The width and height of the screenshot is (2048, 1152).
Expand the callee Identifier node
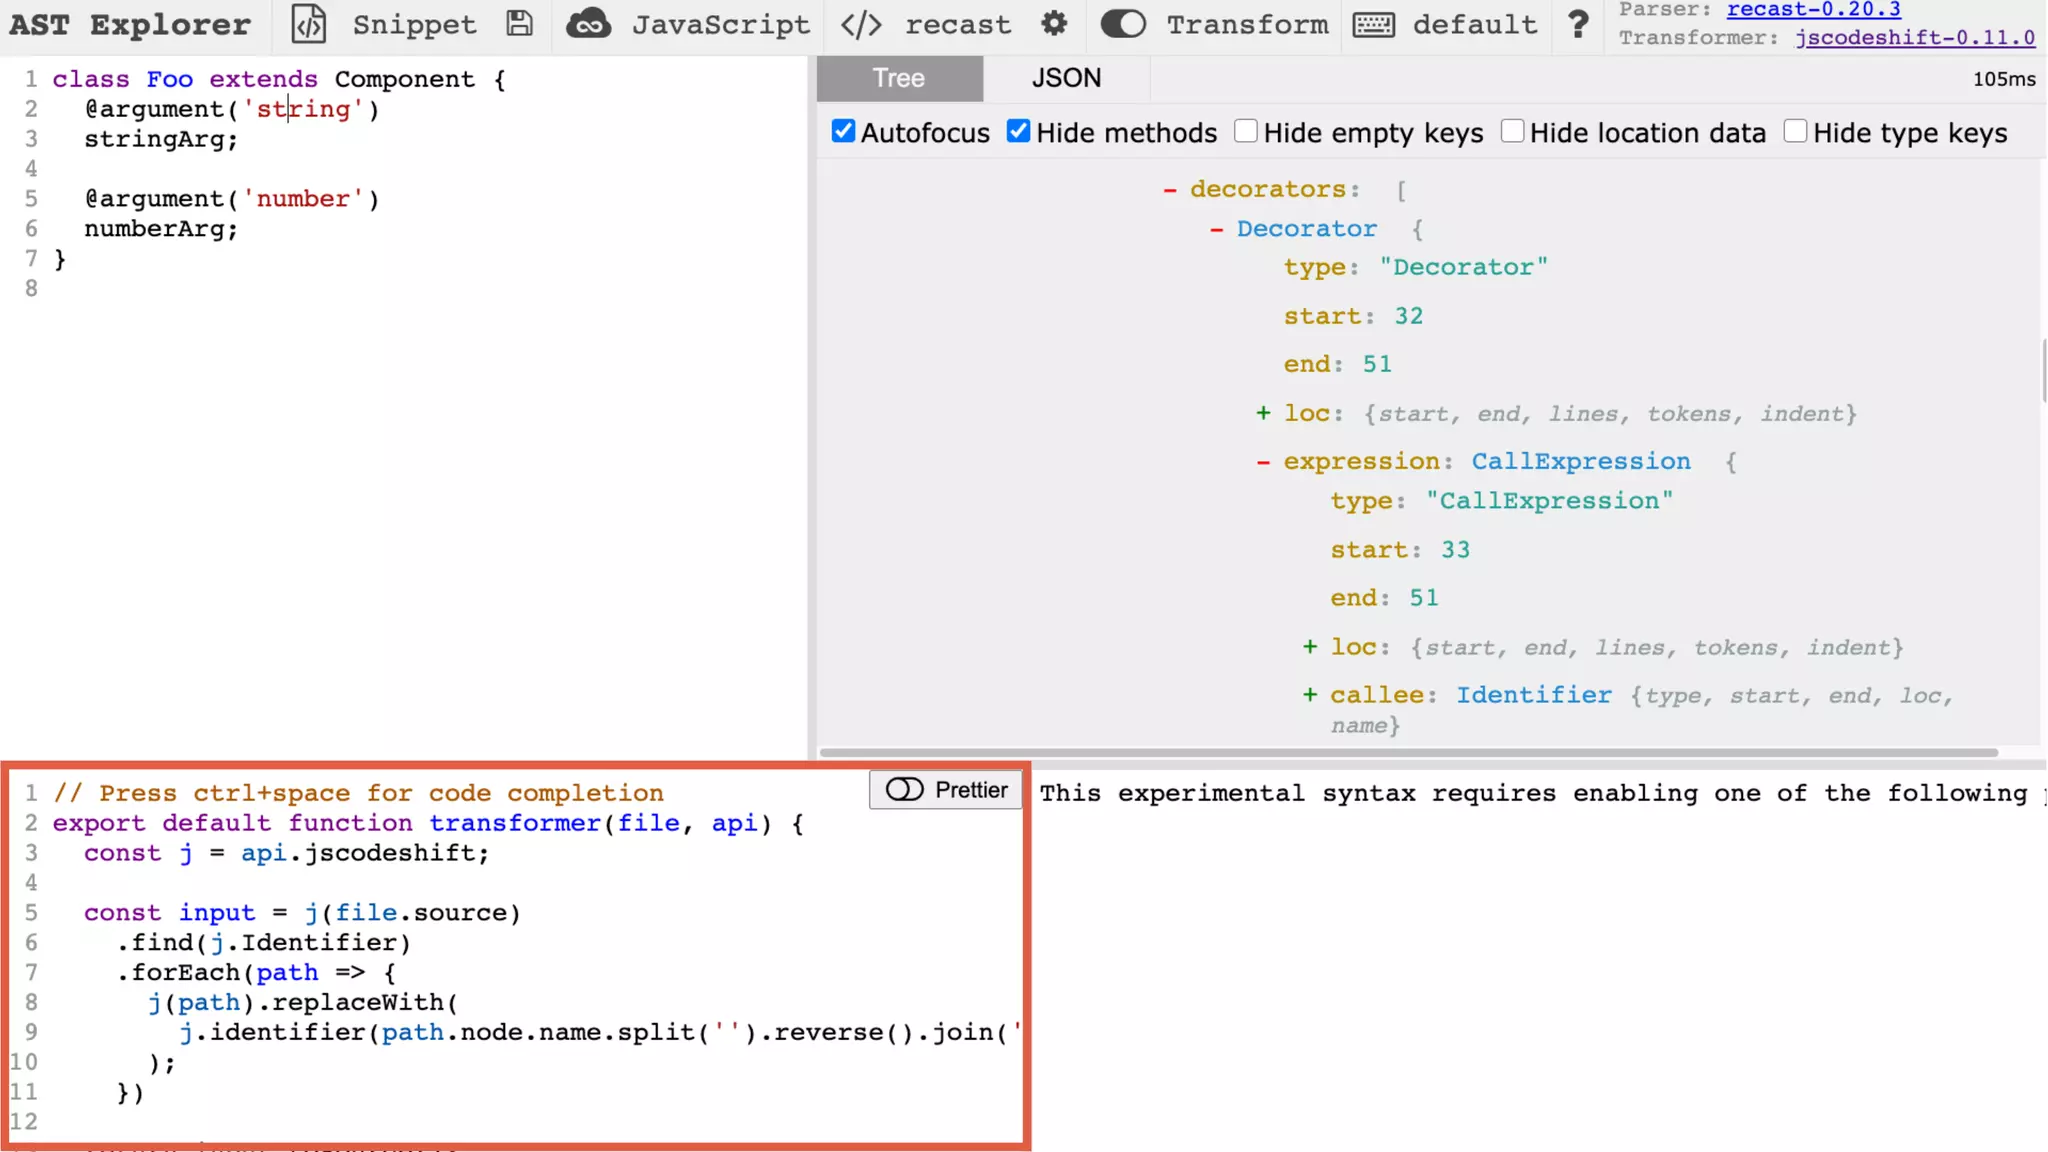pos(1310,695)
